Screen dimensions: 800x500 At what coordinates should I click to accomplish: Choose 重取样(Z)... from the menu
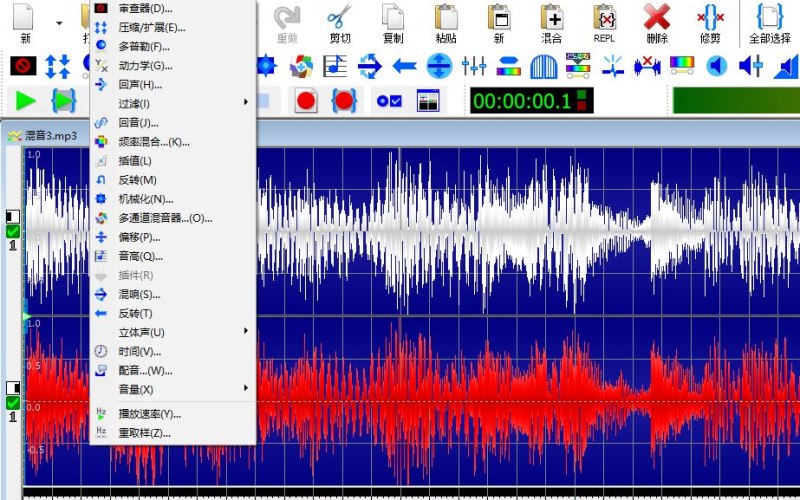[172, 433]
